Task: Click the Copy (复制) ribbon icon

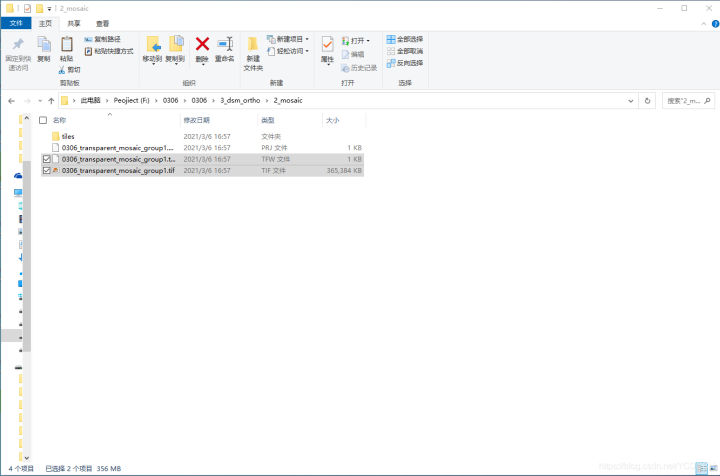Action: 44,49
